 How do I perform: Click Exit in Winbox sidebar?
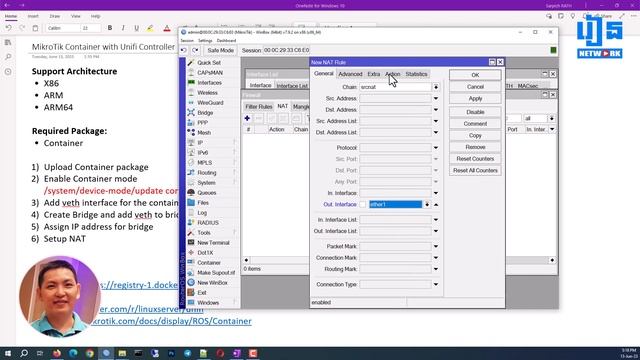(202, 293)
